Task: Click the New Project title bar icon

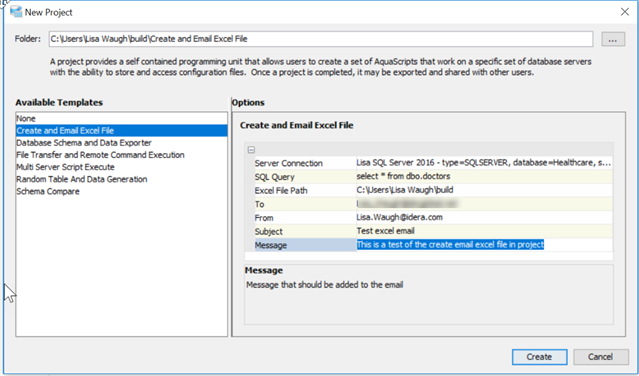Action: point(16,12)
